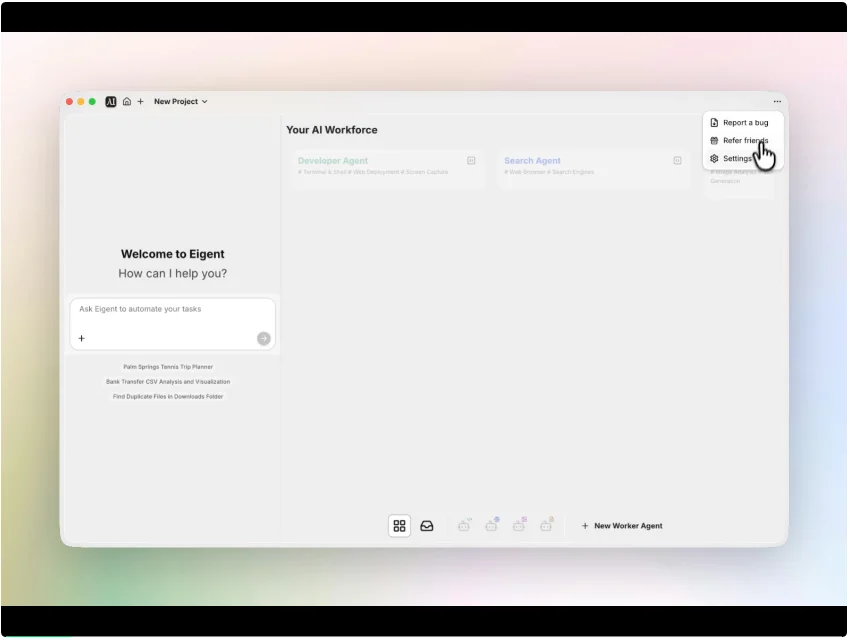
Task: Expand the Search Agent card icon
Action: (x=677, y=160)
